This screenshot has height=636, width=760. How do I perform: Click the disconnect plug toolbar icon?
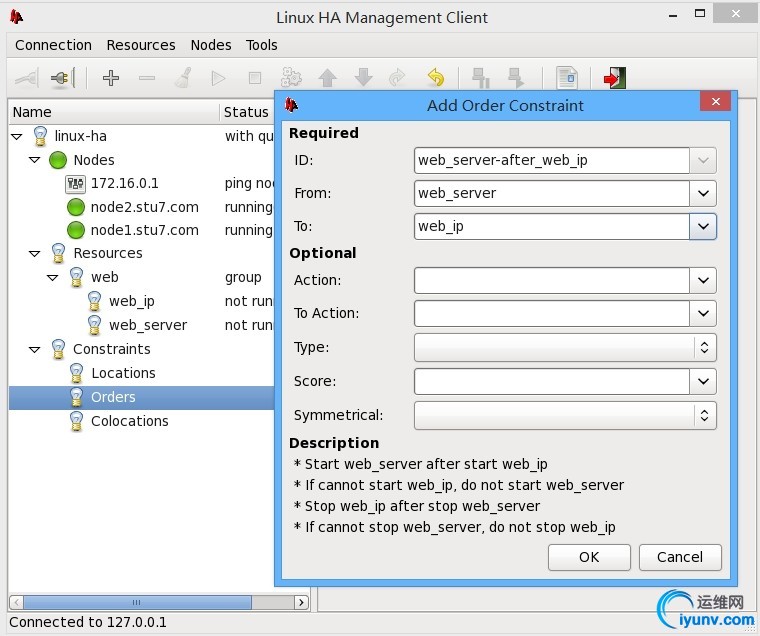click(63, 78)
